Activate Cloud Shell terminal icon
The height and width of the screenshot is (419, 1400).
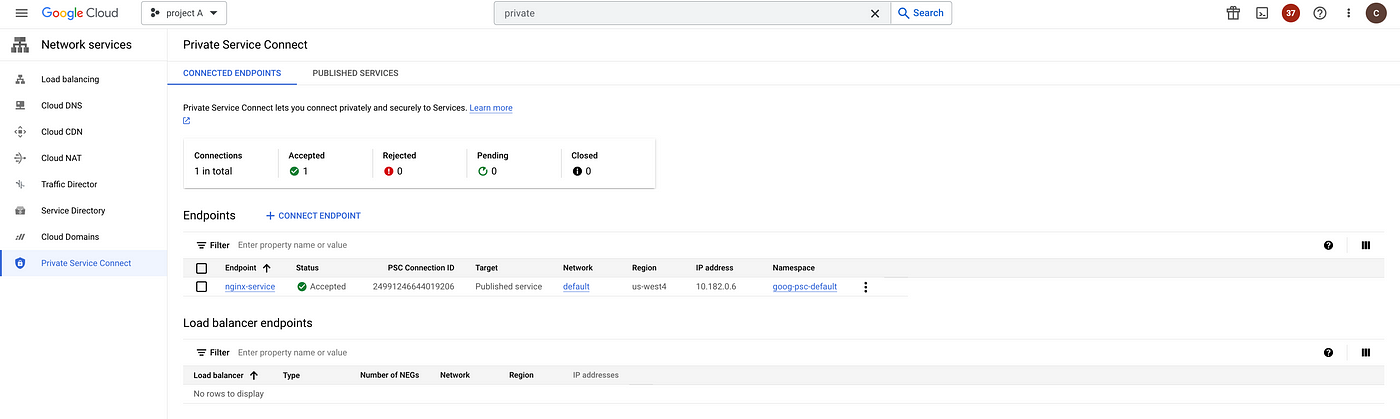pos(1262,13)
